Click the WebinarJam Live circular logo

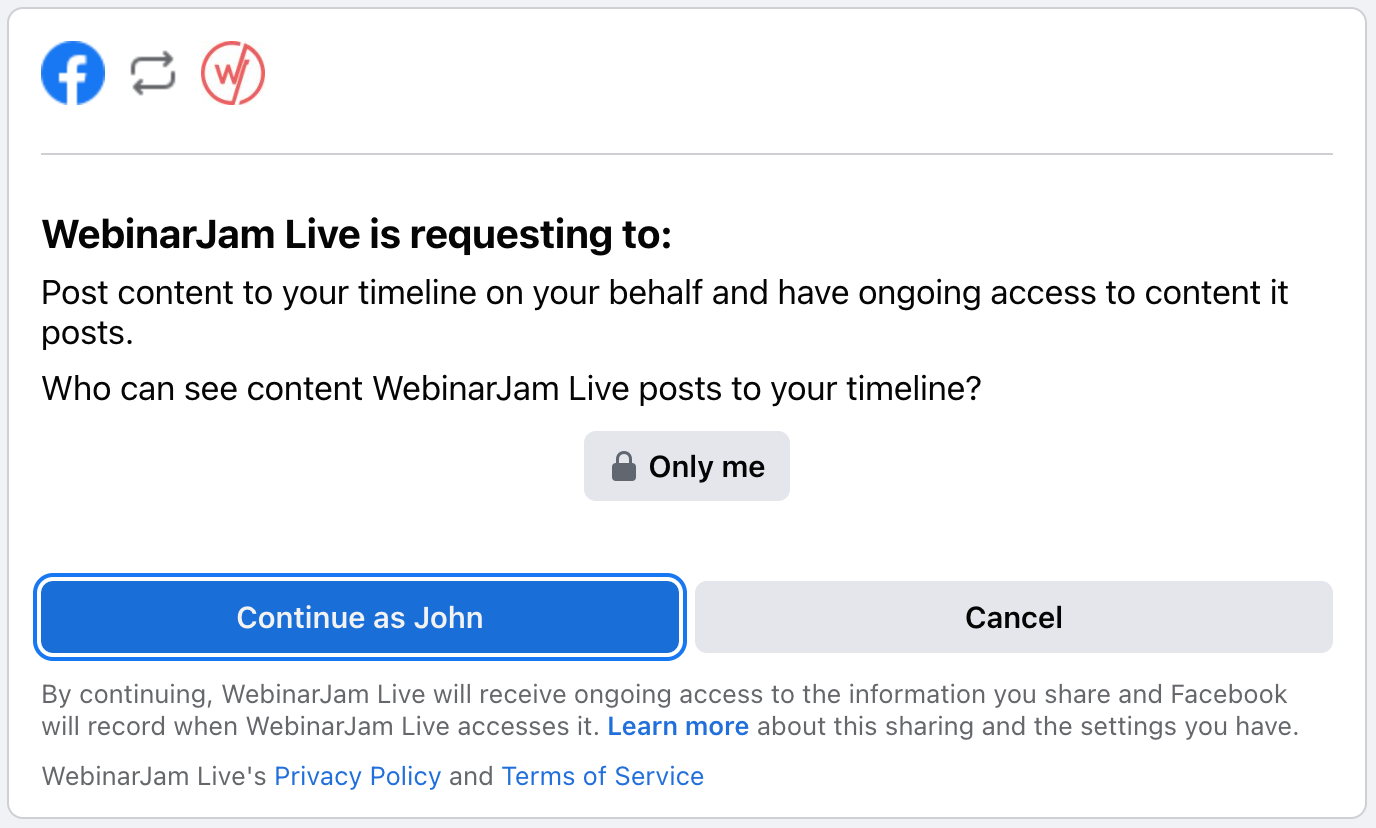[x=233, y=72]
